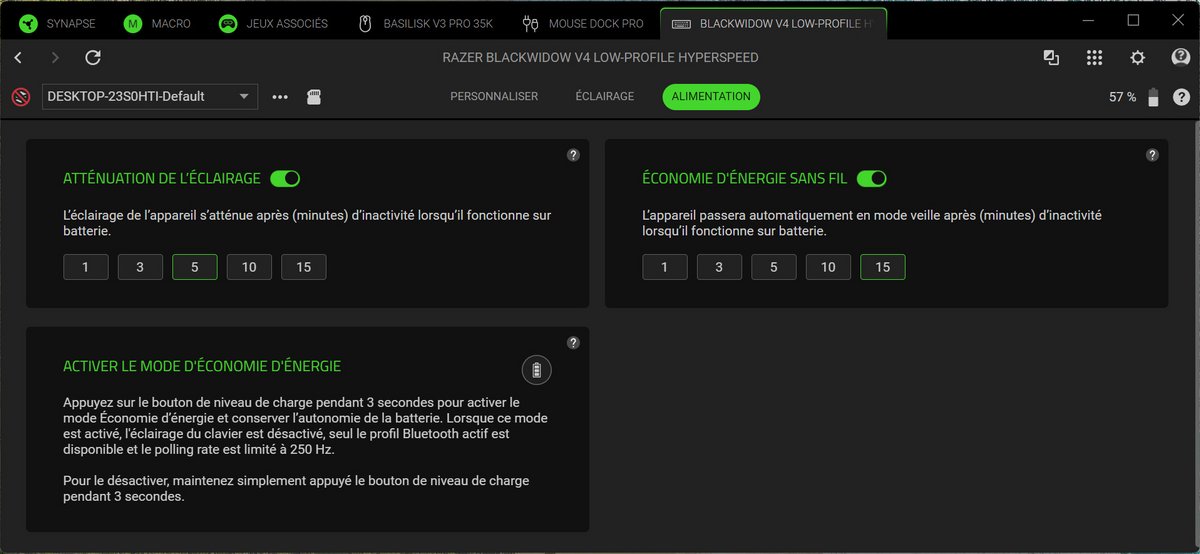Select 10 minutes for lighting attenuation
Screen dimensions: 1200x554
tap(249, 267)
